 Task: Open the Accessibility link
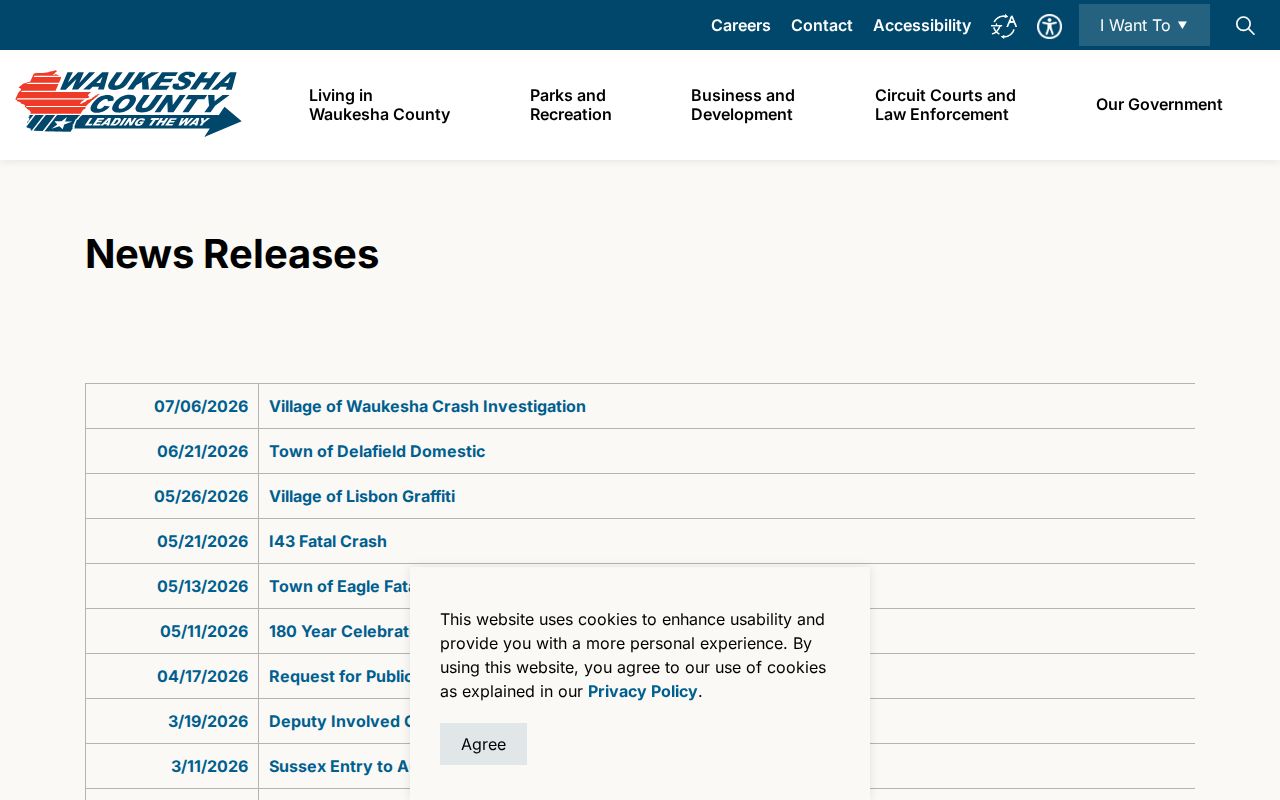tap(922, 25)
